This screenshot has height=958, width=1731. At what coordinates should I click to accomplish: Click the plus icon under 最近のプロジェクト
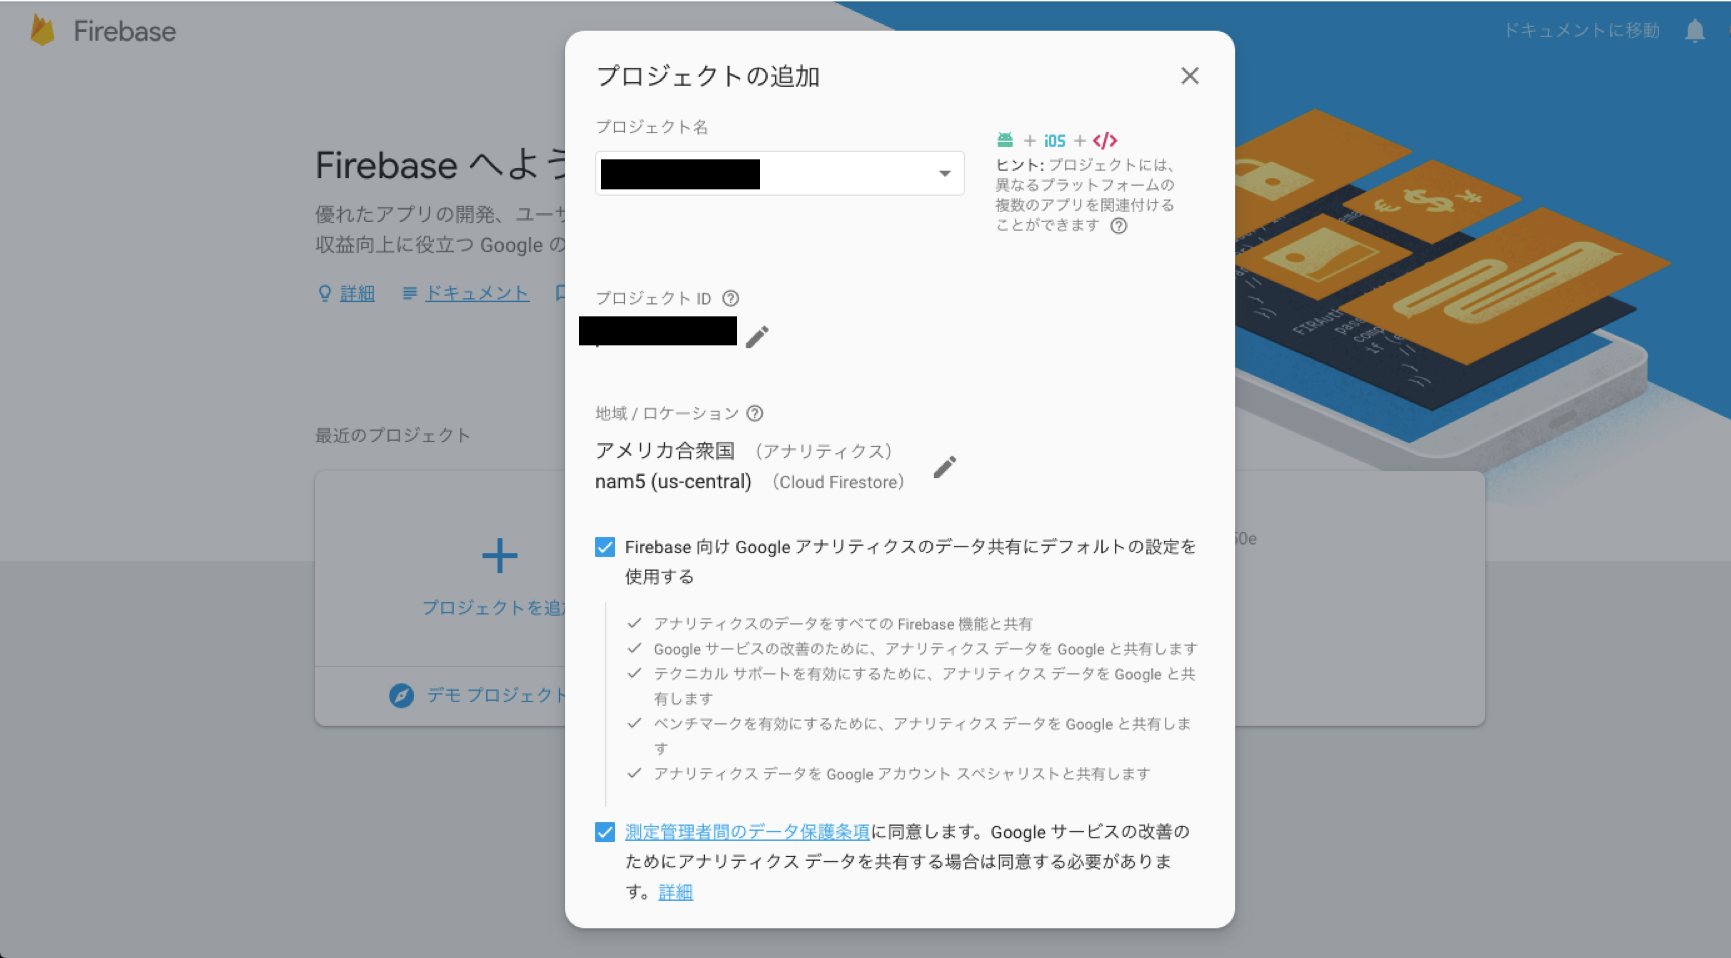[498, 555]
